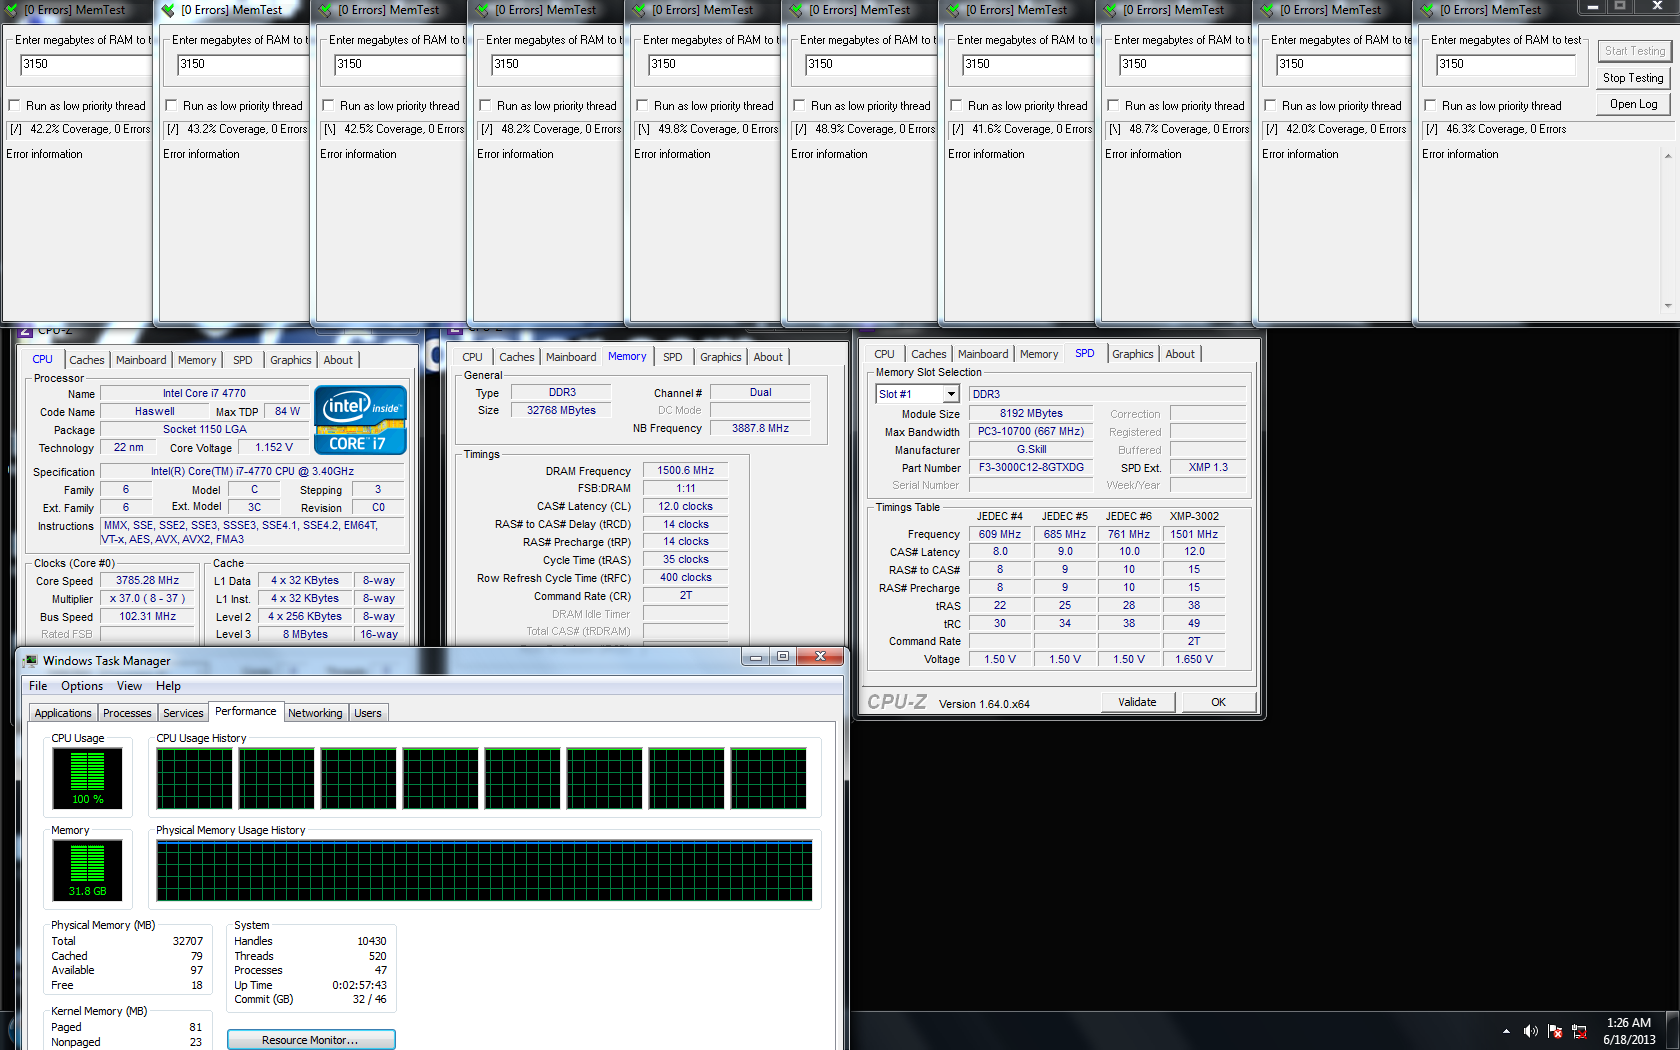Click RAM megabytes field in 46.3% coverage MemTest
This screenshot has width=1680, height=1050.
pos(1505,64)
